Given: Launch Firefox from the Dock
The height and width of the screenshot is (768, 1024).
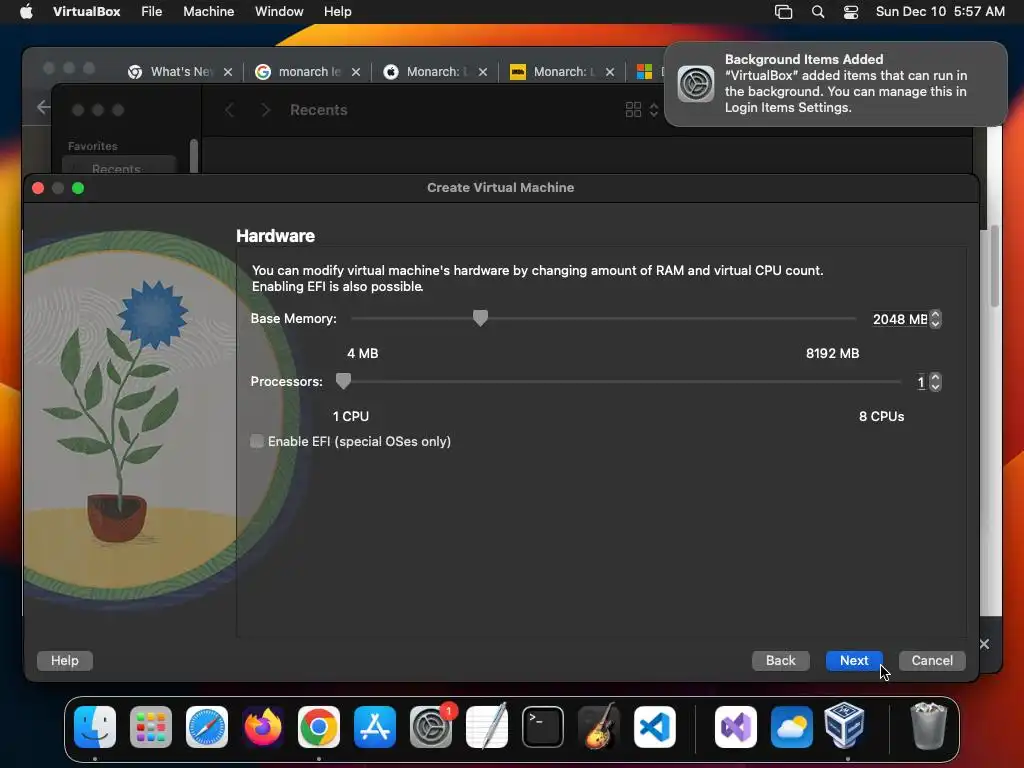Looking at the screenshot, I should click(263, 726).
